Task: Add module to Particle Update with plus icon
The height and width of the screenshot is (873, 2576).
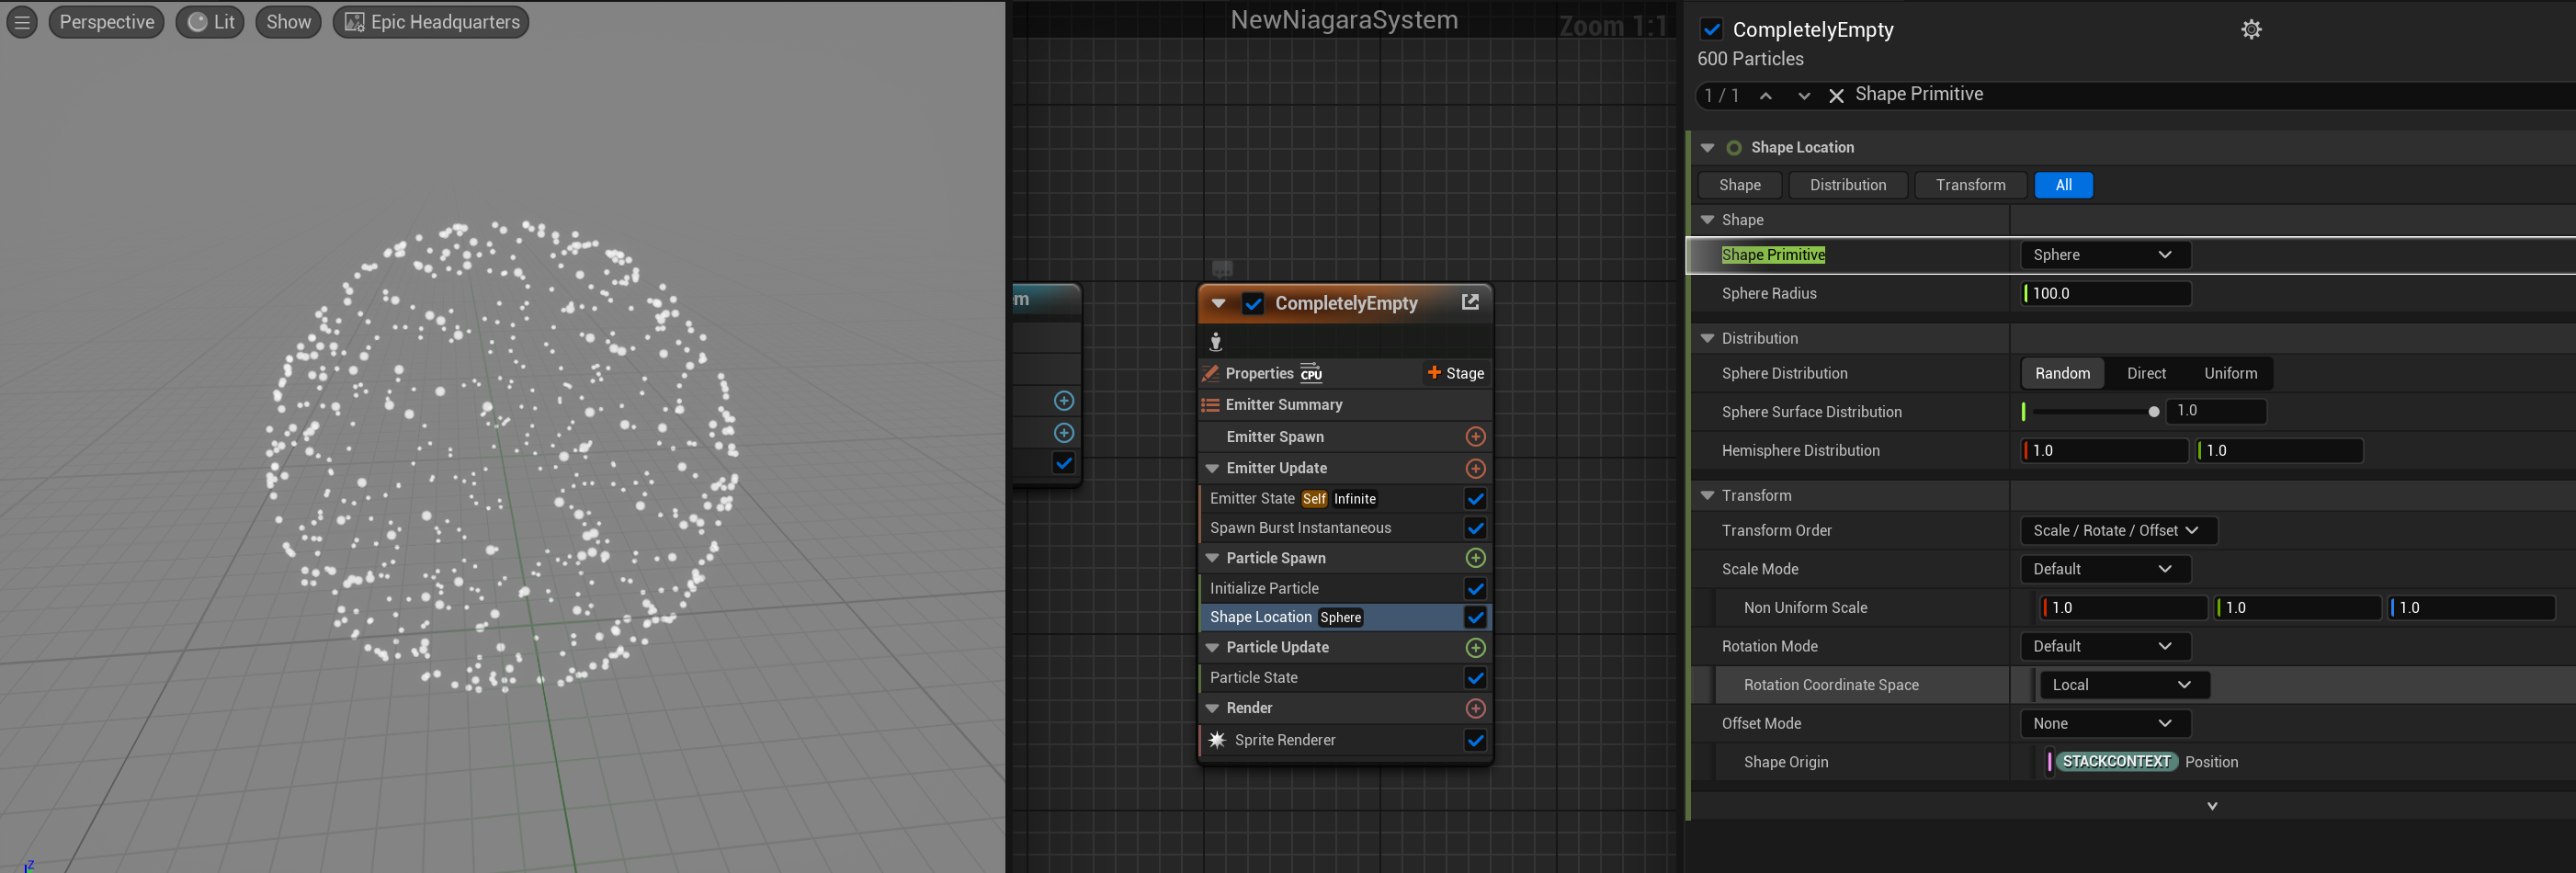Action: tap(1475, 648)
